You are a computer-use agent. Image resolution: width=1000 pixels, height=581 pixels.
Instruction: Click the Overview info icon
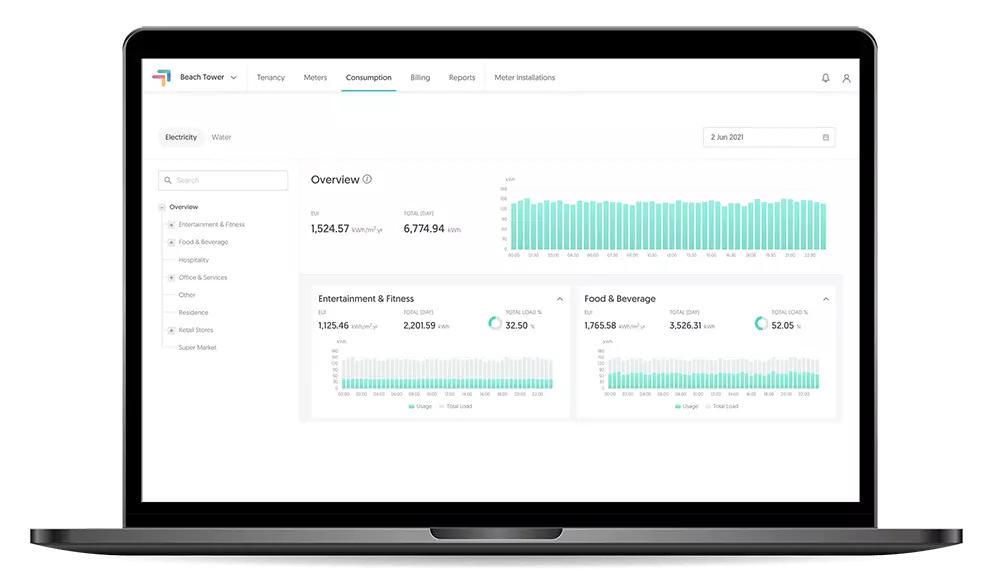pyautogui.click(x=367, y=180)
